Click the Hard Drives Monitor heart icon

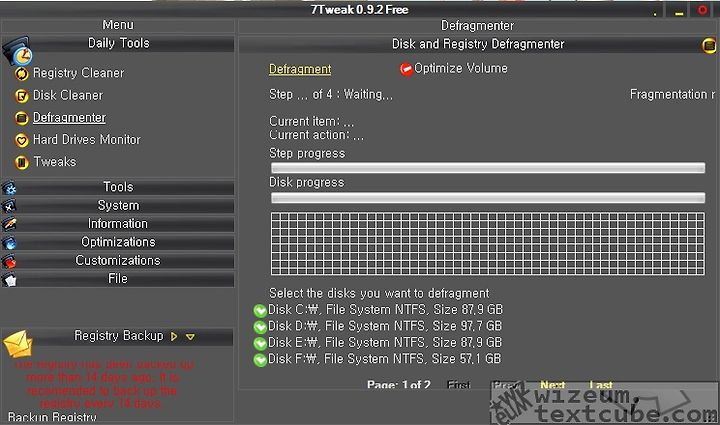[22, 140]
